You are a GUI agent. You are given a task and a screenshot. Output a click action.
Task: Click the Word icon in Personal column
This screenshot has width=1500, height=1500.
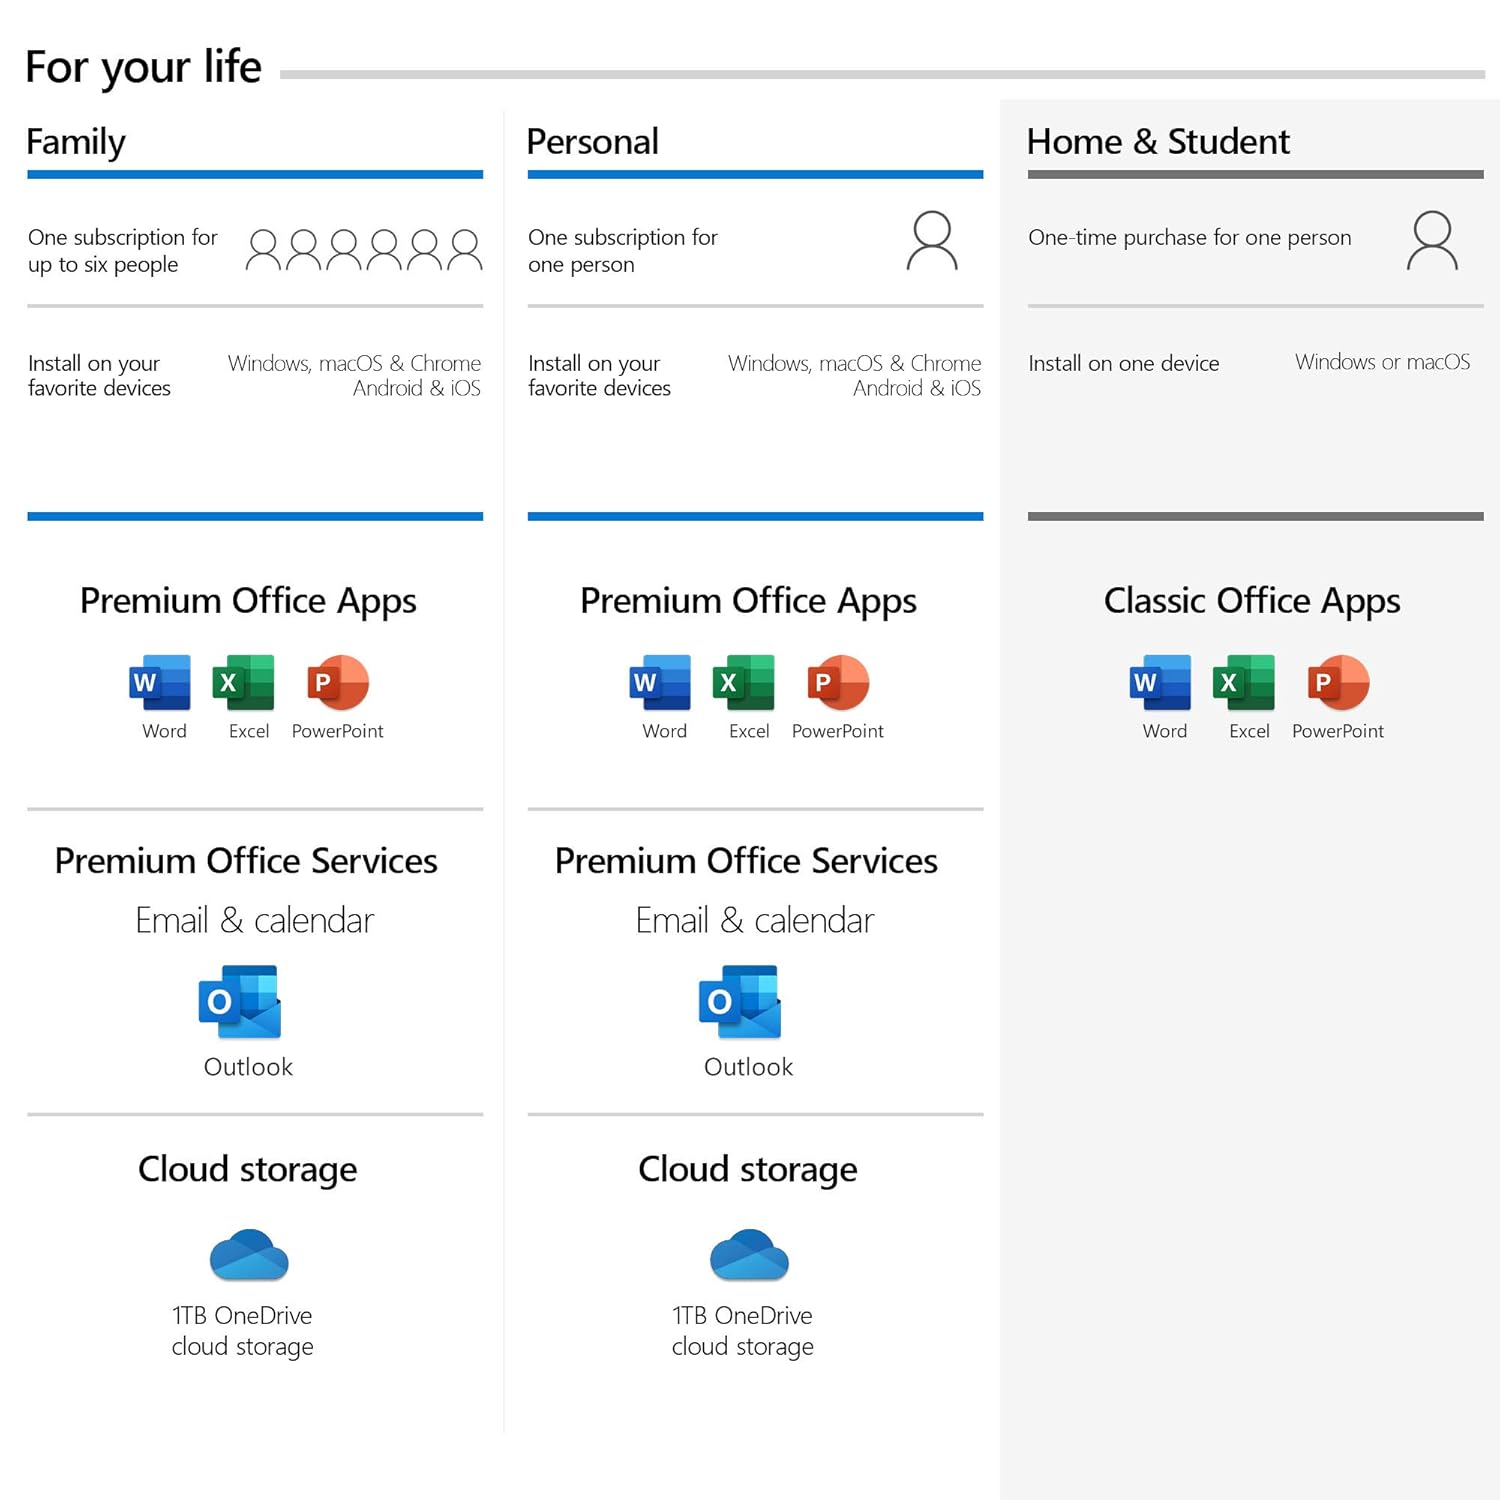pos(660,683)
